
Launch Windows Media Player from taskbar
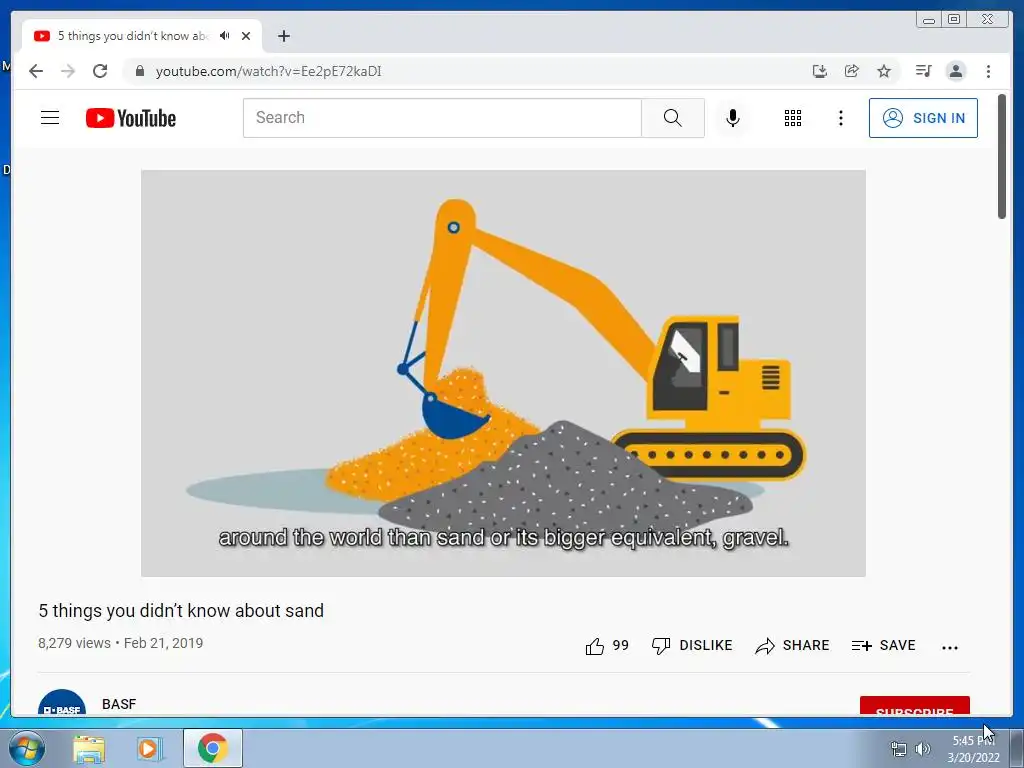[149, 748]
